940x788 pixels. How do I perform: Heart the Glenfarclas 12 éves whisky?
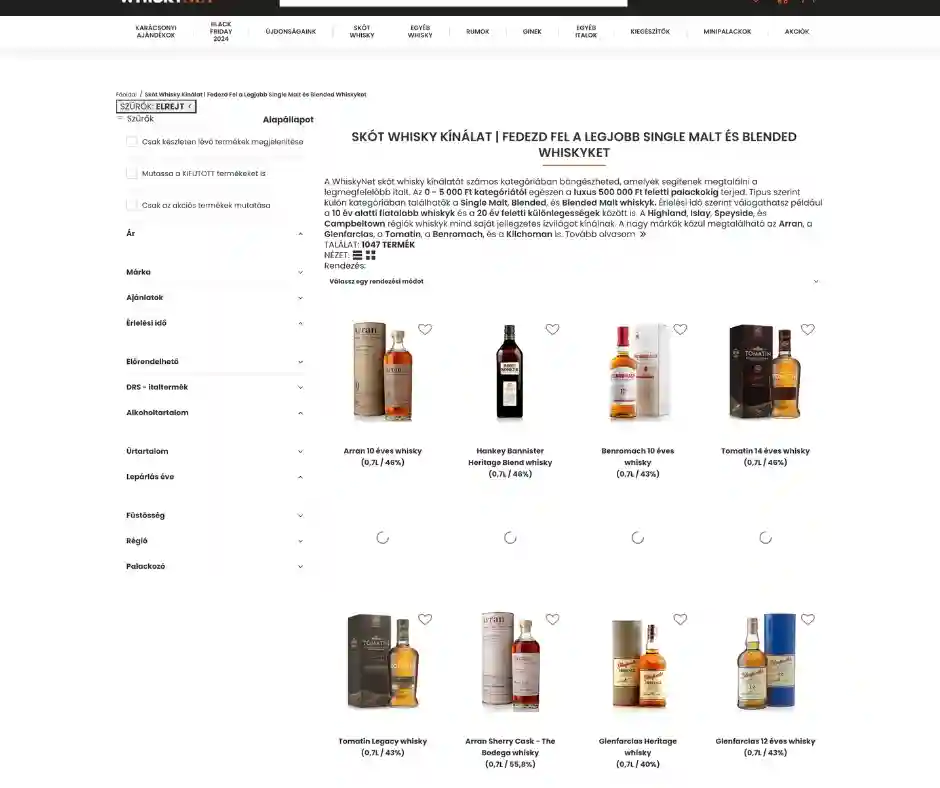coord(807,619)
